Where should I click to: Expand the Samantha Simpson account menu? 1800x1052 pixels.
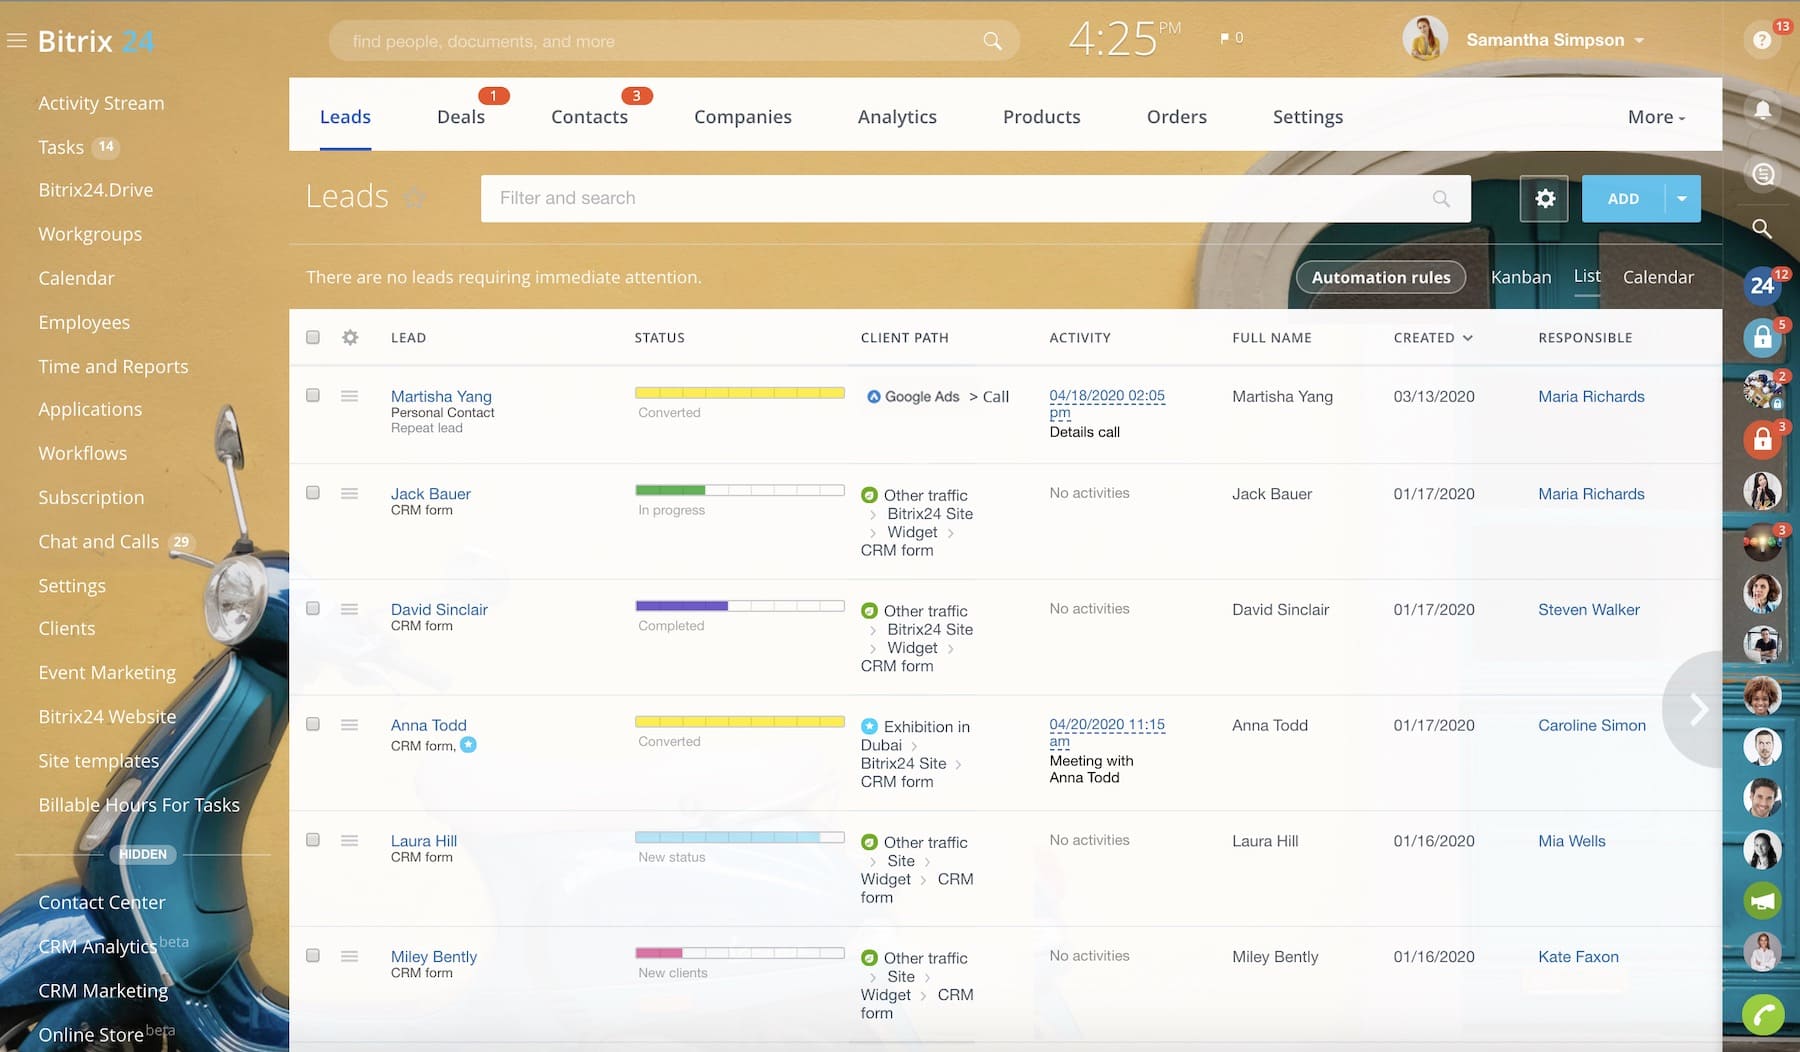coord(1639,40)
